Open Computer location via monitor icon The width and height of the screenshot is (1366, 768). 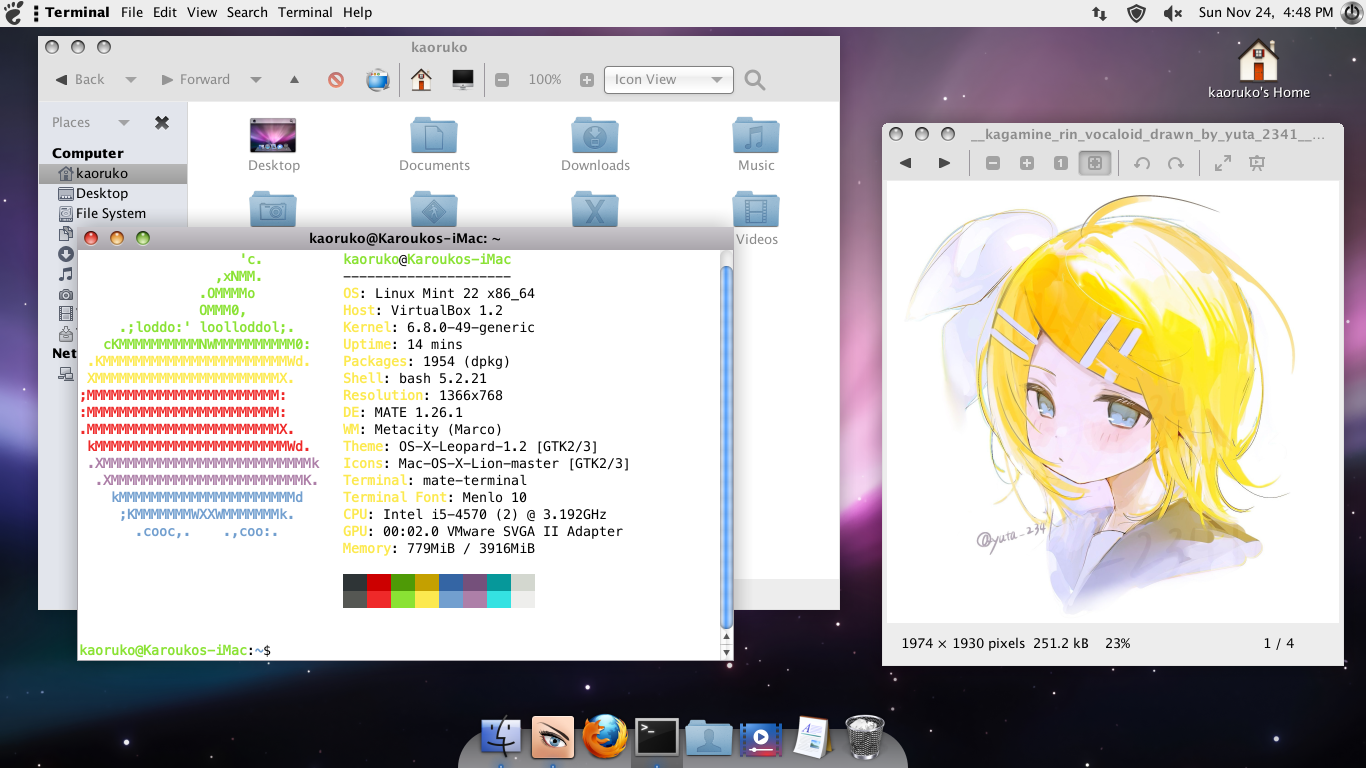tap(463, 79)
